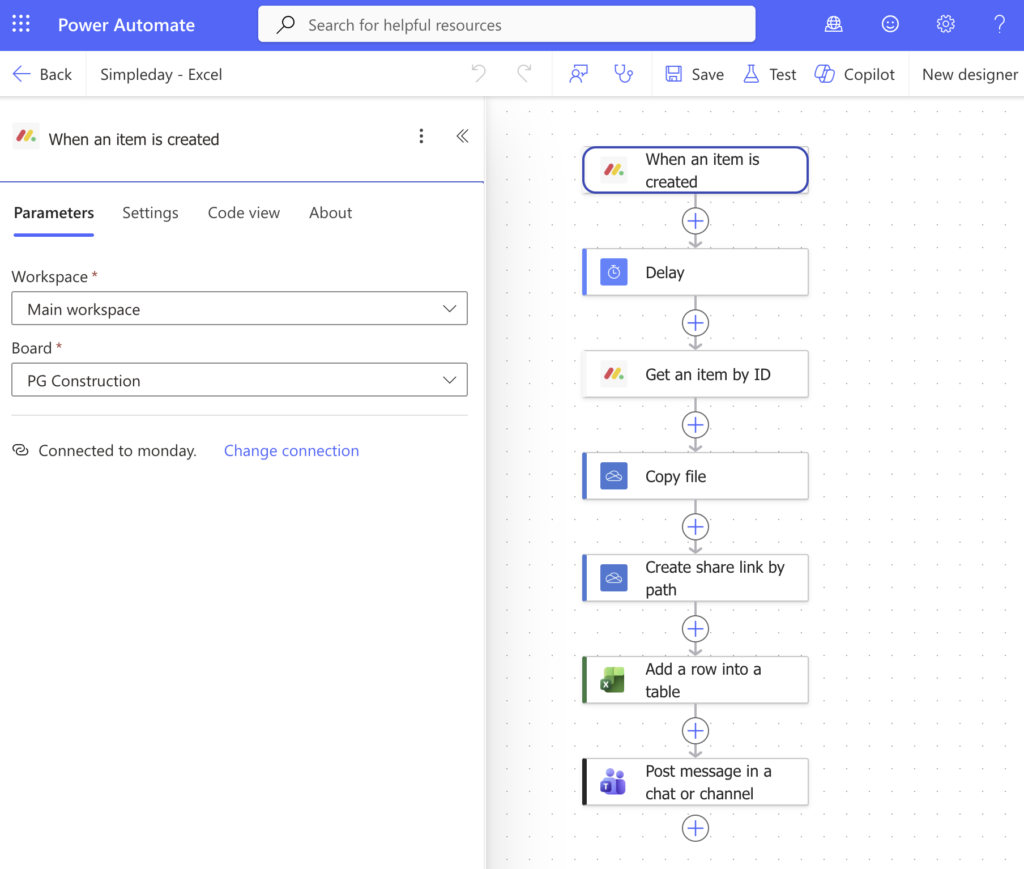Open the send feedback person icon
1024x869 pixels.
coord(579,74)
